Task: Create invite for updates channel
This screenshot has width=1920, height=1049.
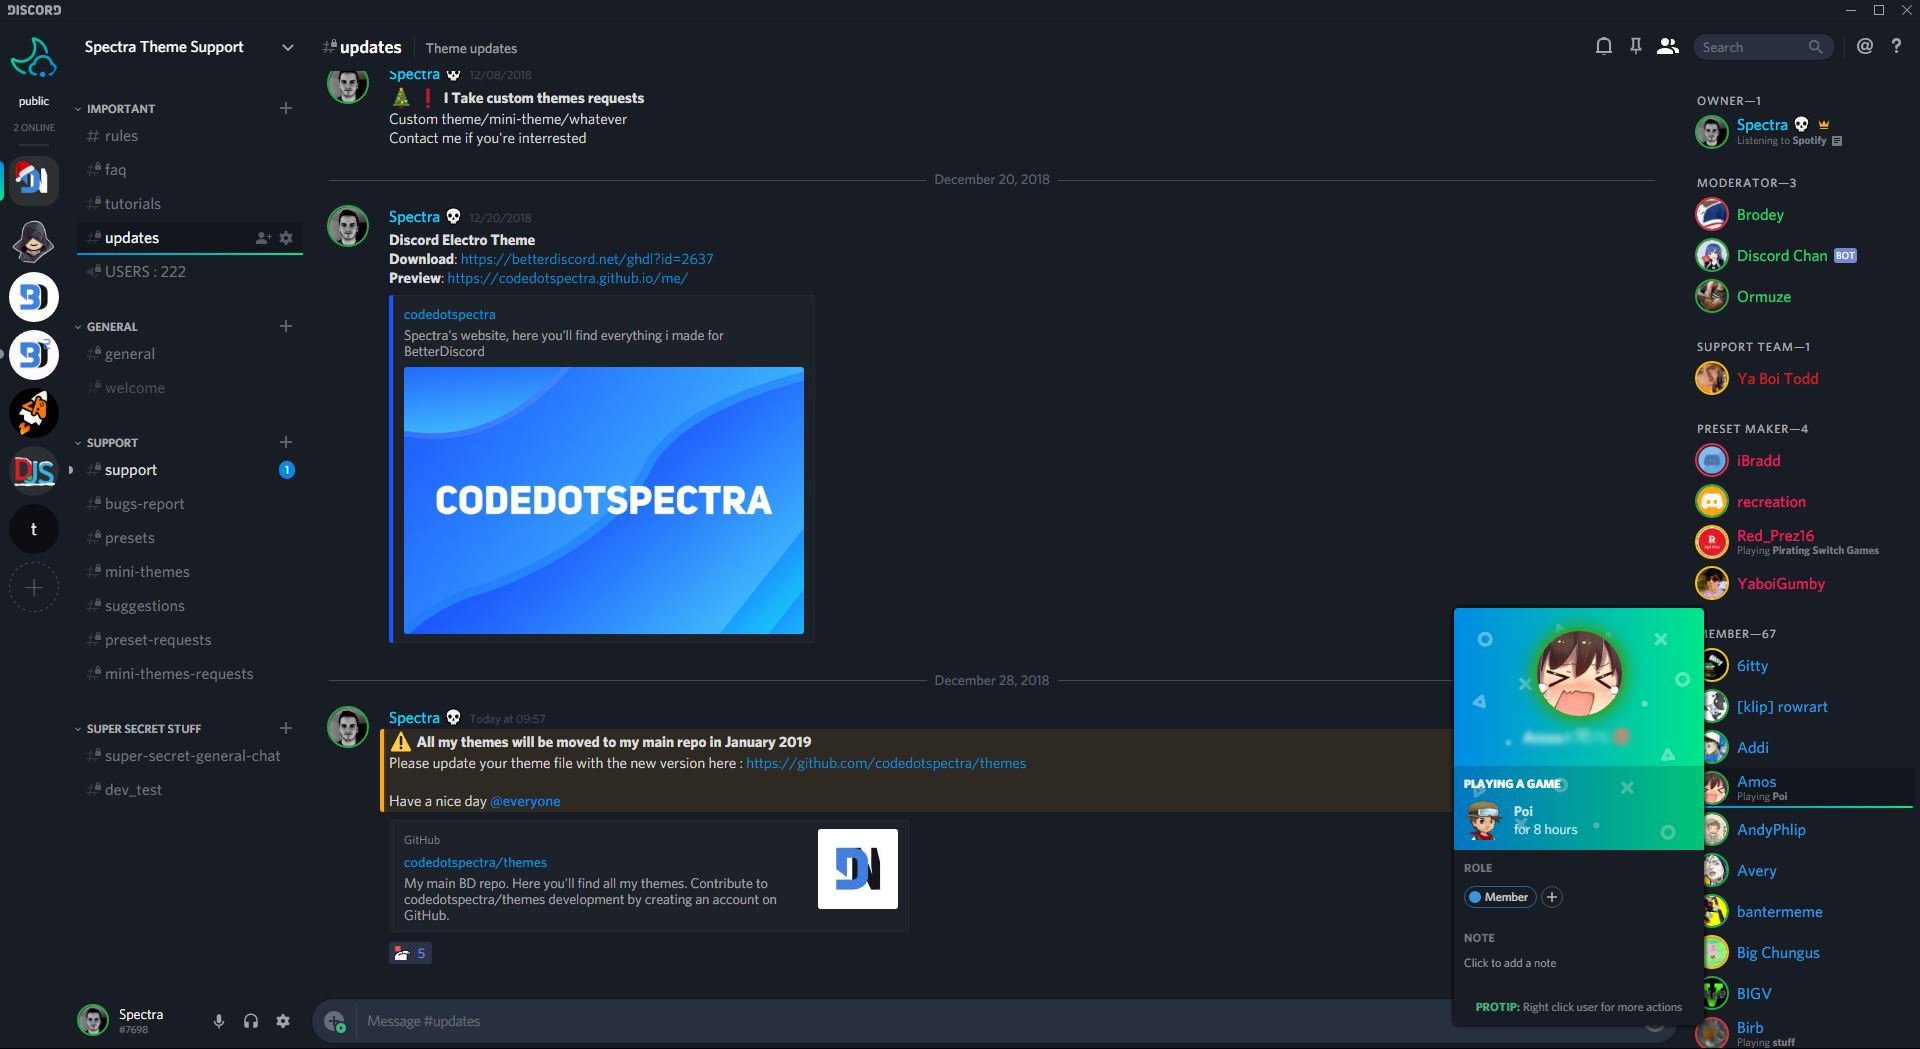Action: click(x=263, y=238)
